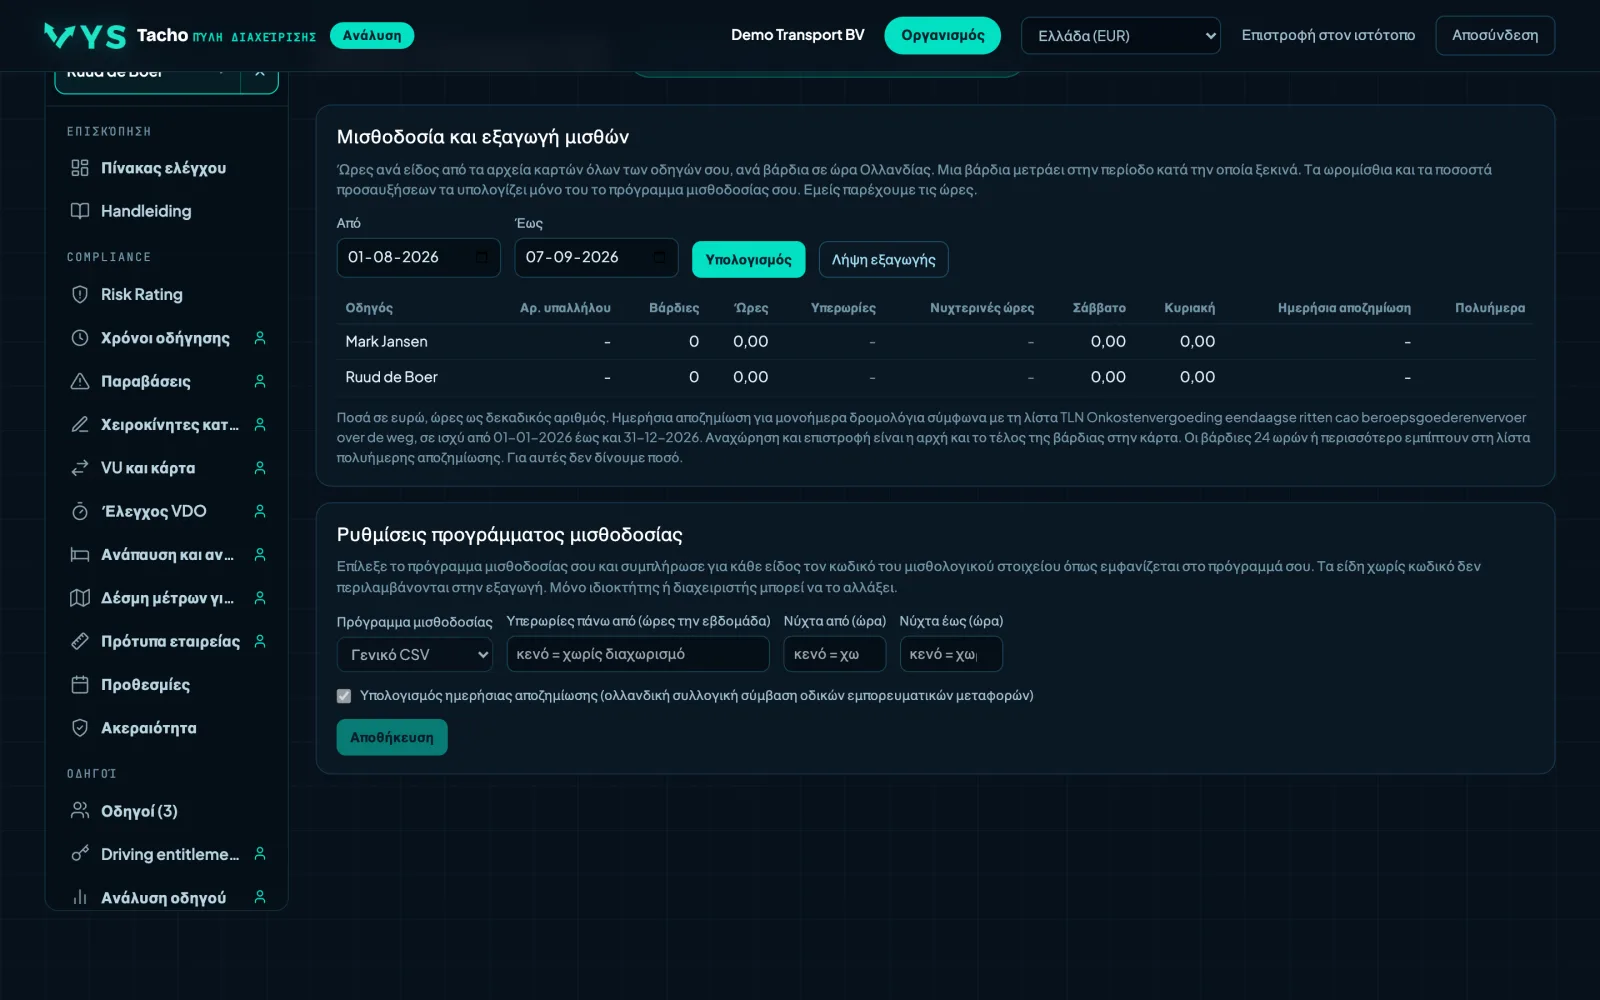The image size is (1600, 1000).
Task: Click the Λήψη εξαγωγής button
Action: [884, 260]
